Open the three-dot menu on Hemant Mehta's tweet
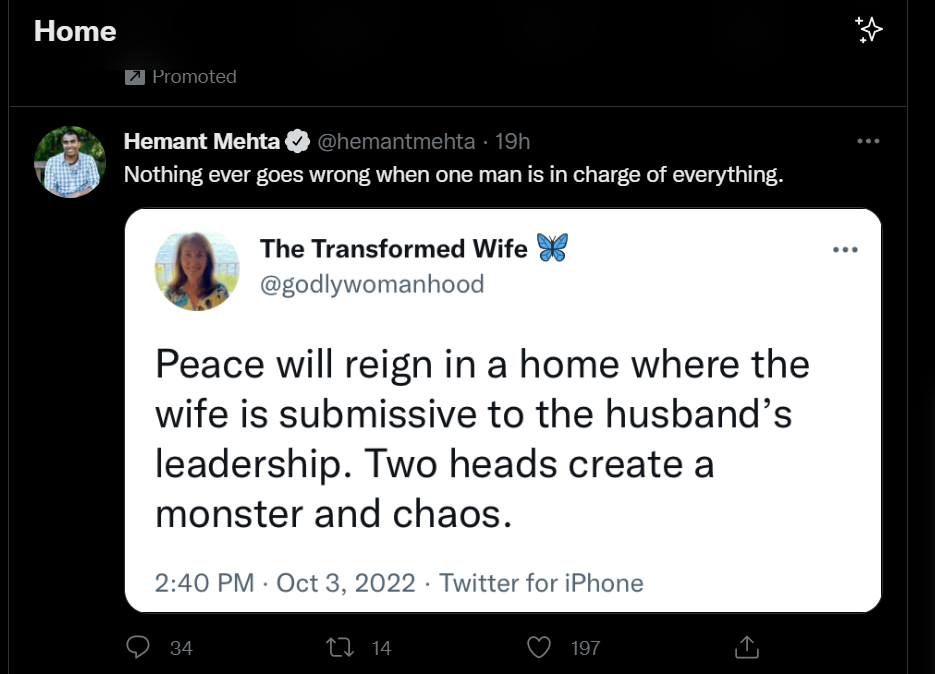 tap(868, 141)
